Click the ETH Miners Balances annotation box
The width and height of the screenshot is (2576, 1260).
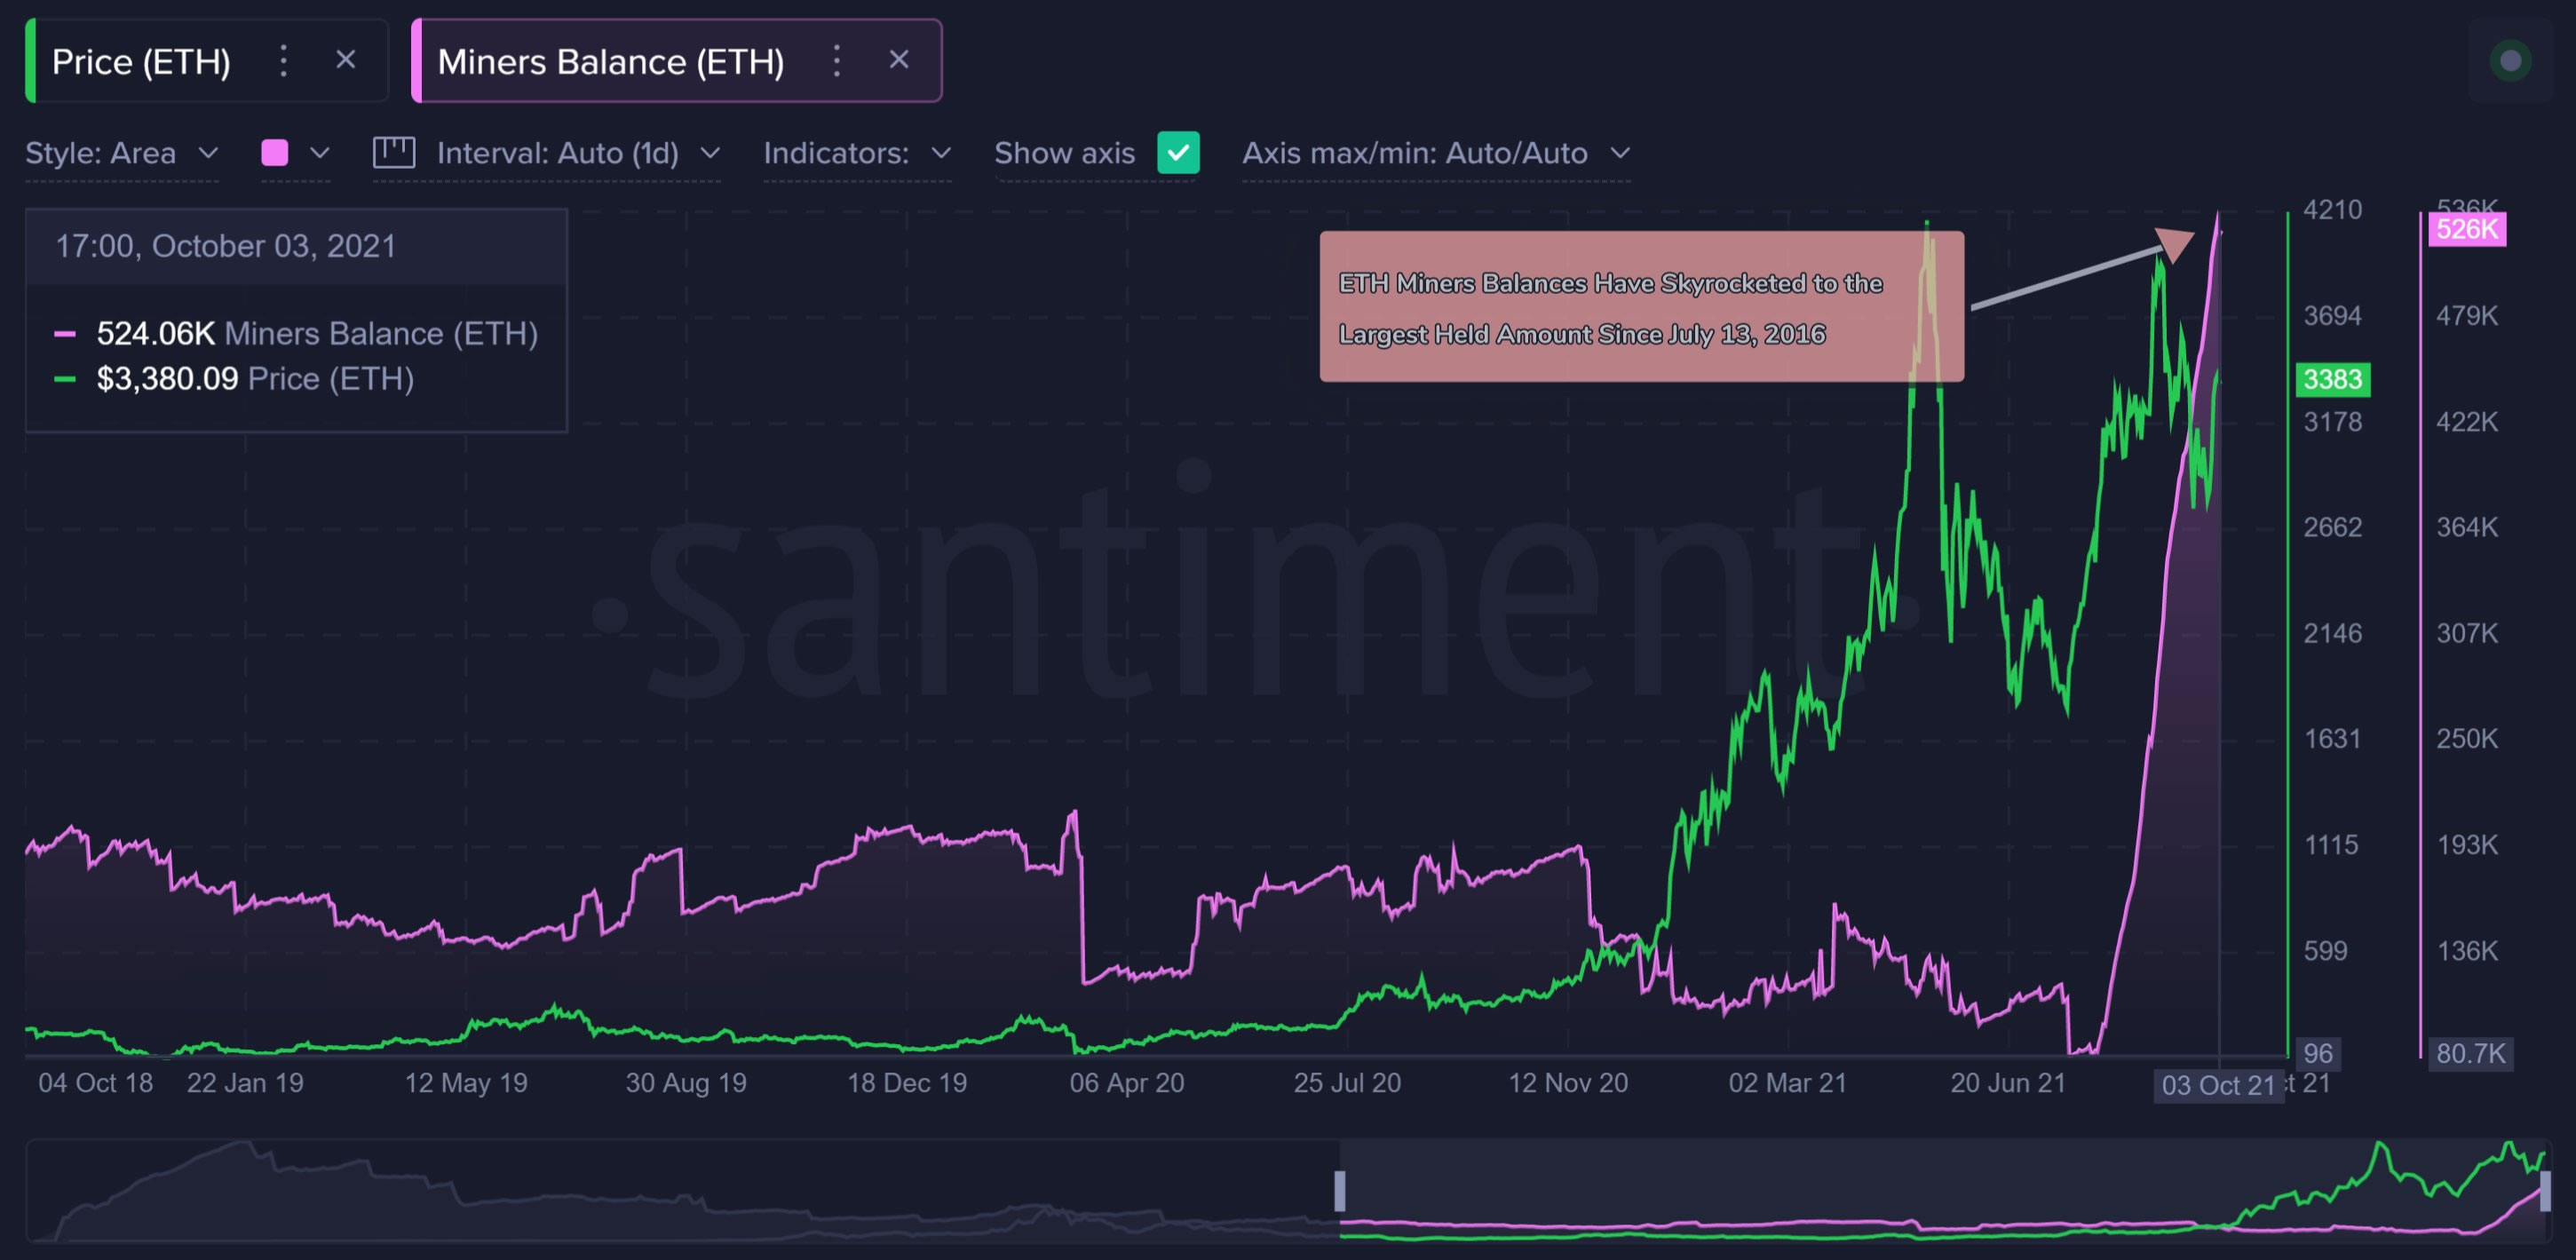click(1640, 307)
